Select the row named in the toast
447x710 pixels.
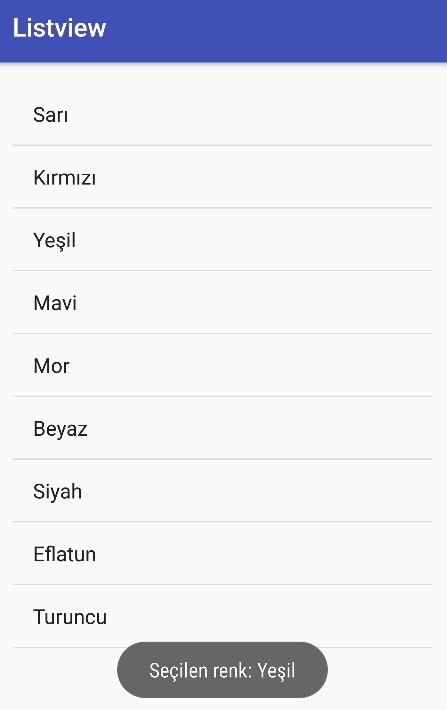pos(222,240)
